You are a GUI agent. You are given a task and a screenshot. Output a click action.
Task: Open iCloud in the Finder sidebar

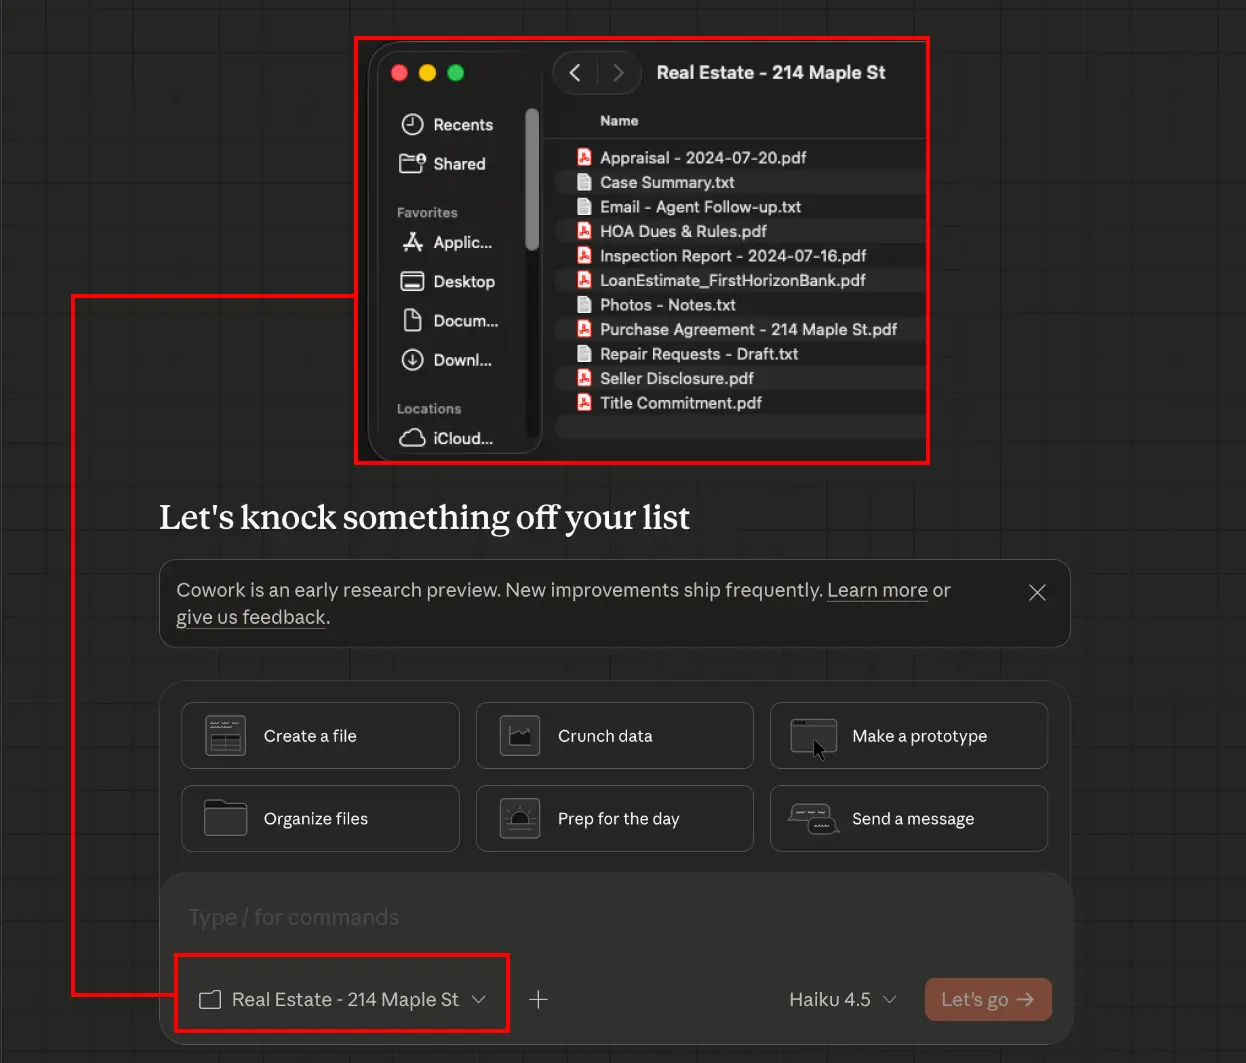coord(447,438)
